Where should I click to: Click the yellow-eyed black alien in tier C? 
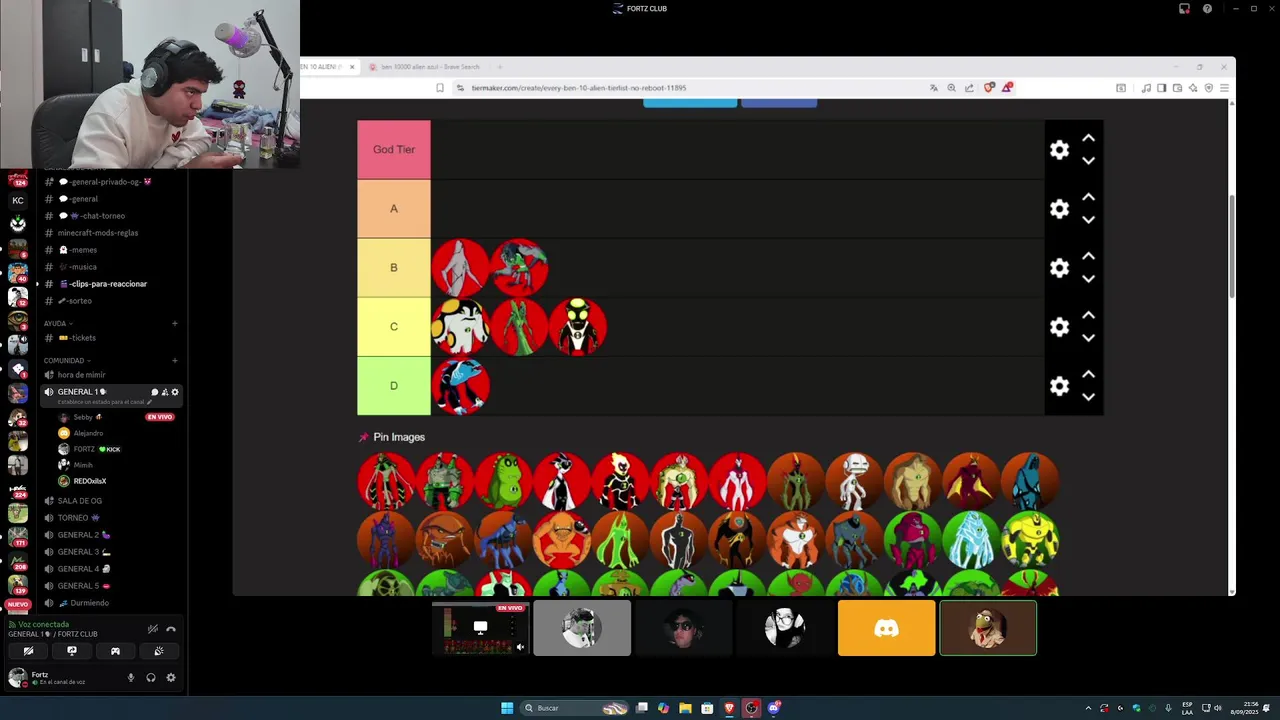[x=578, y=327]
